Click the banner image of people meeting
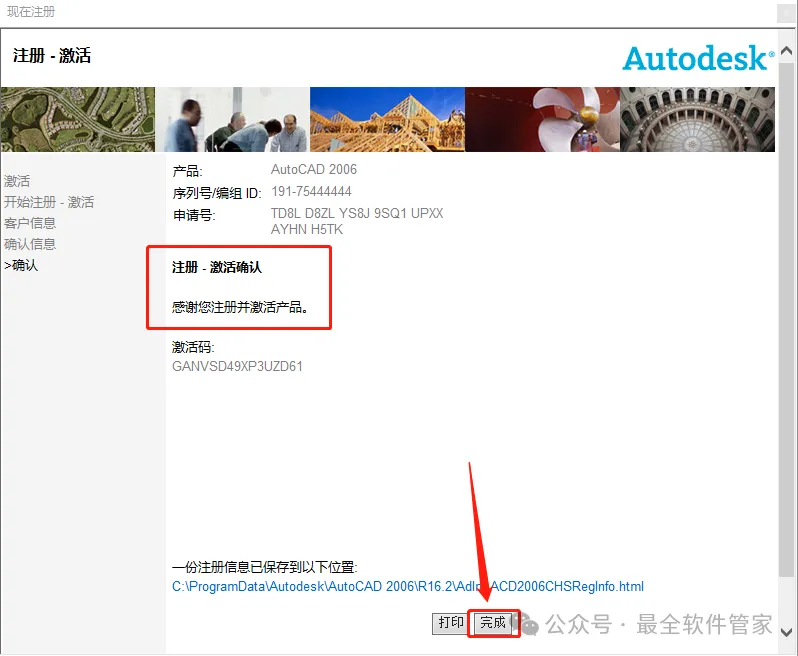Viewport: 798px width, 656px height. pos(232,120)
